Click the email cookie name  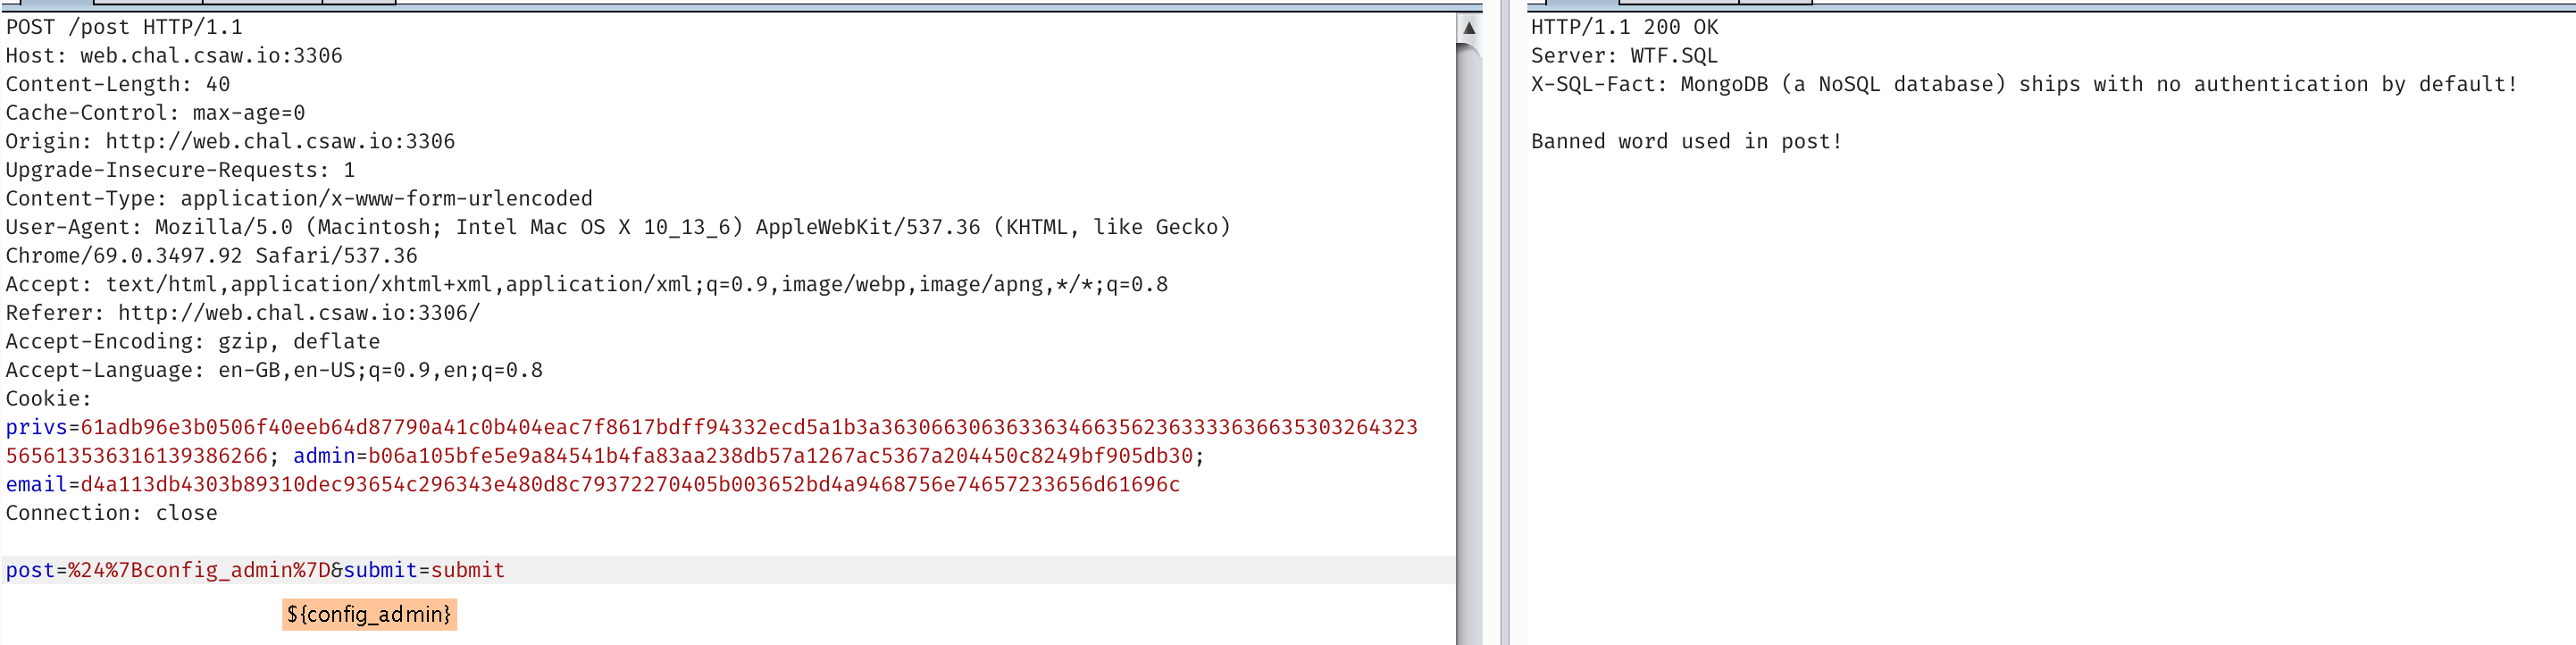coord(36,484)
